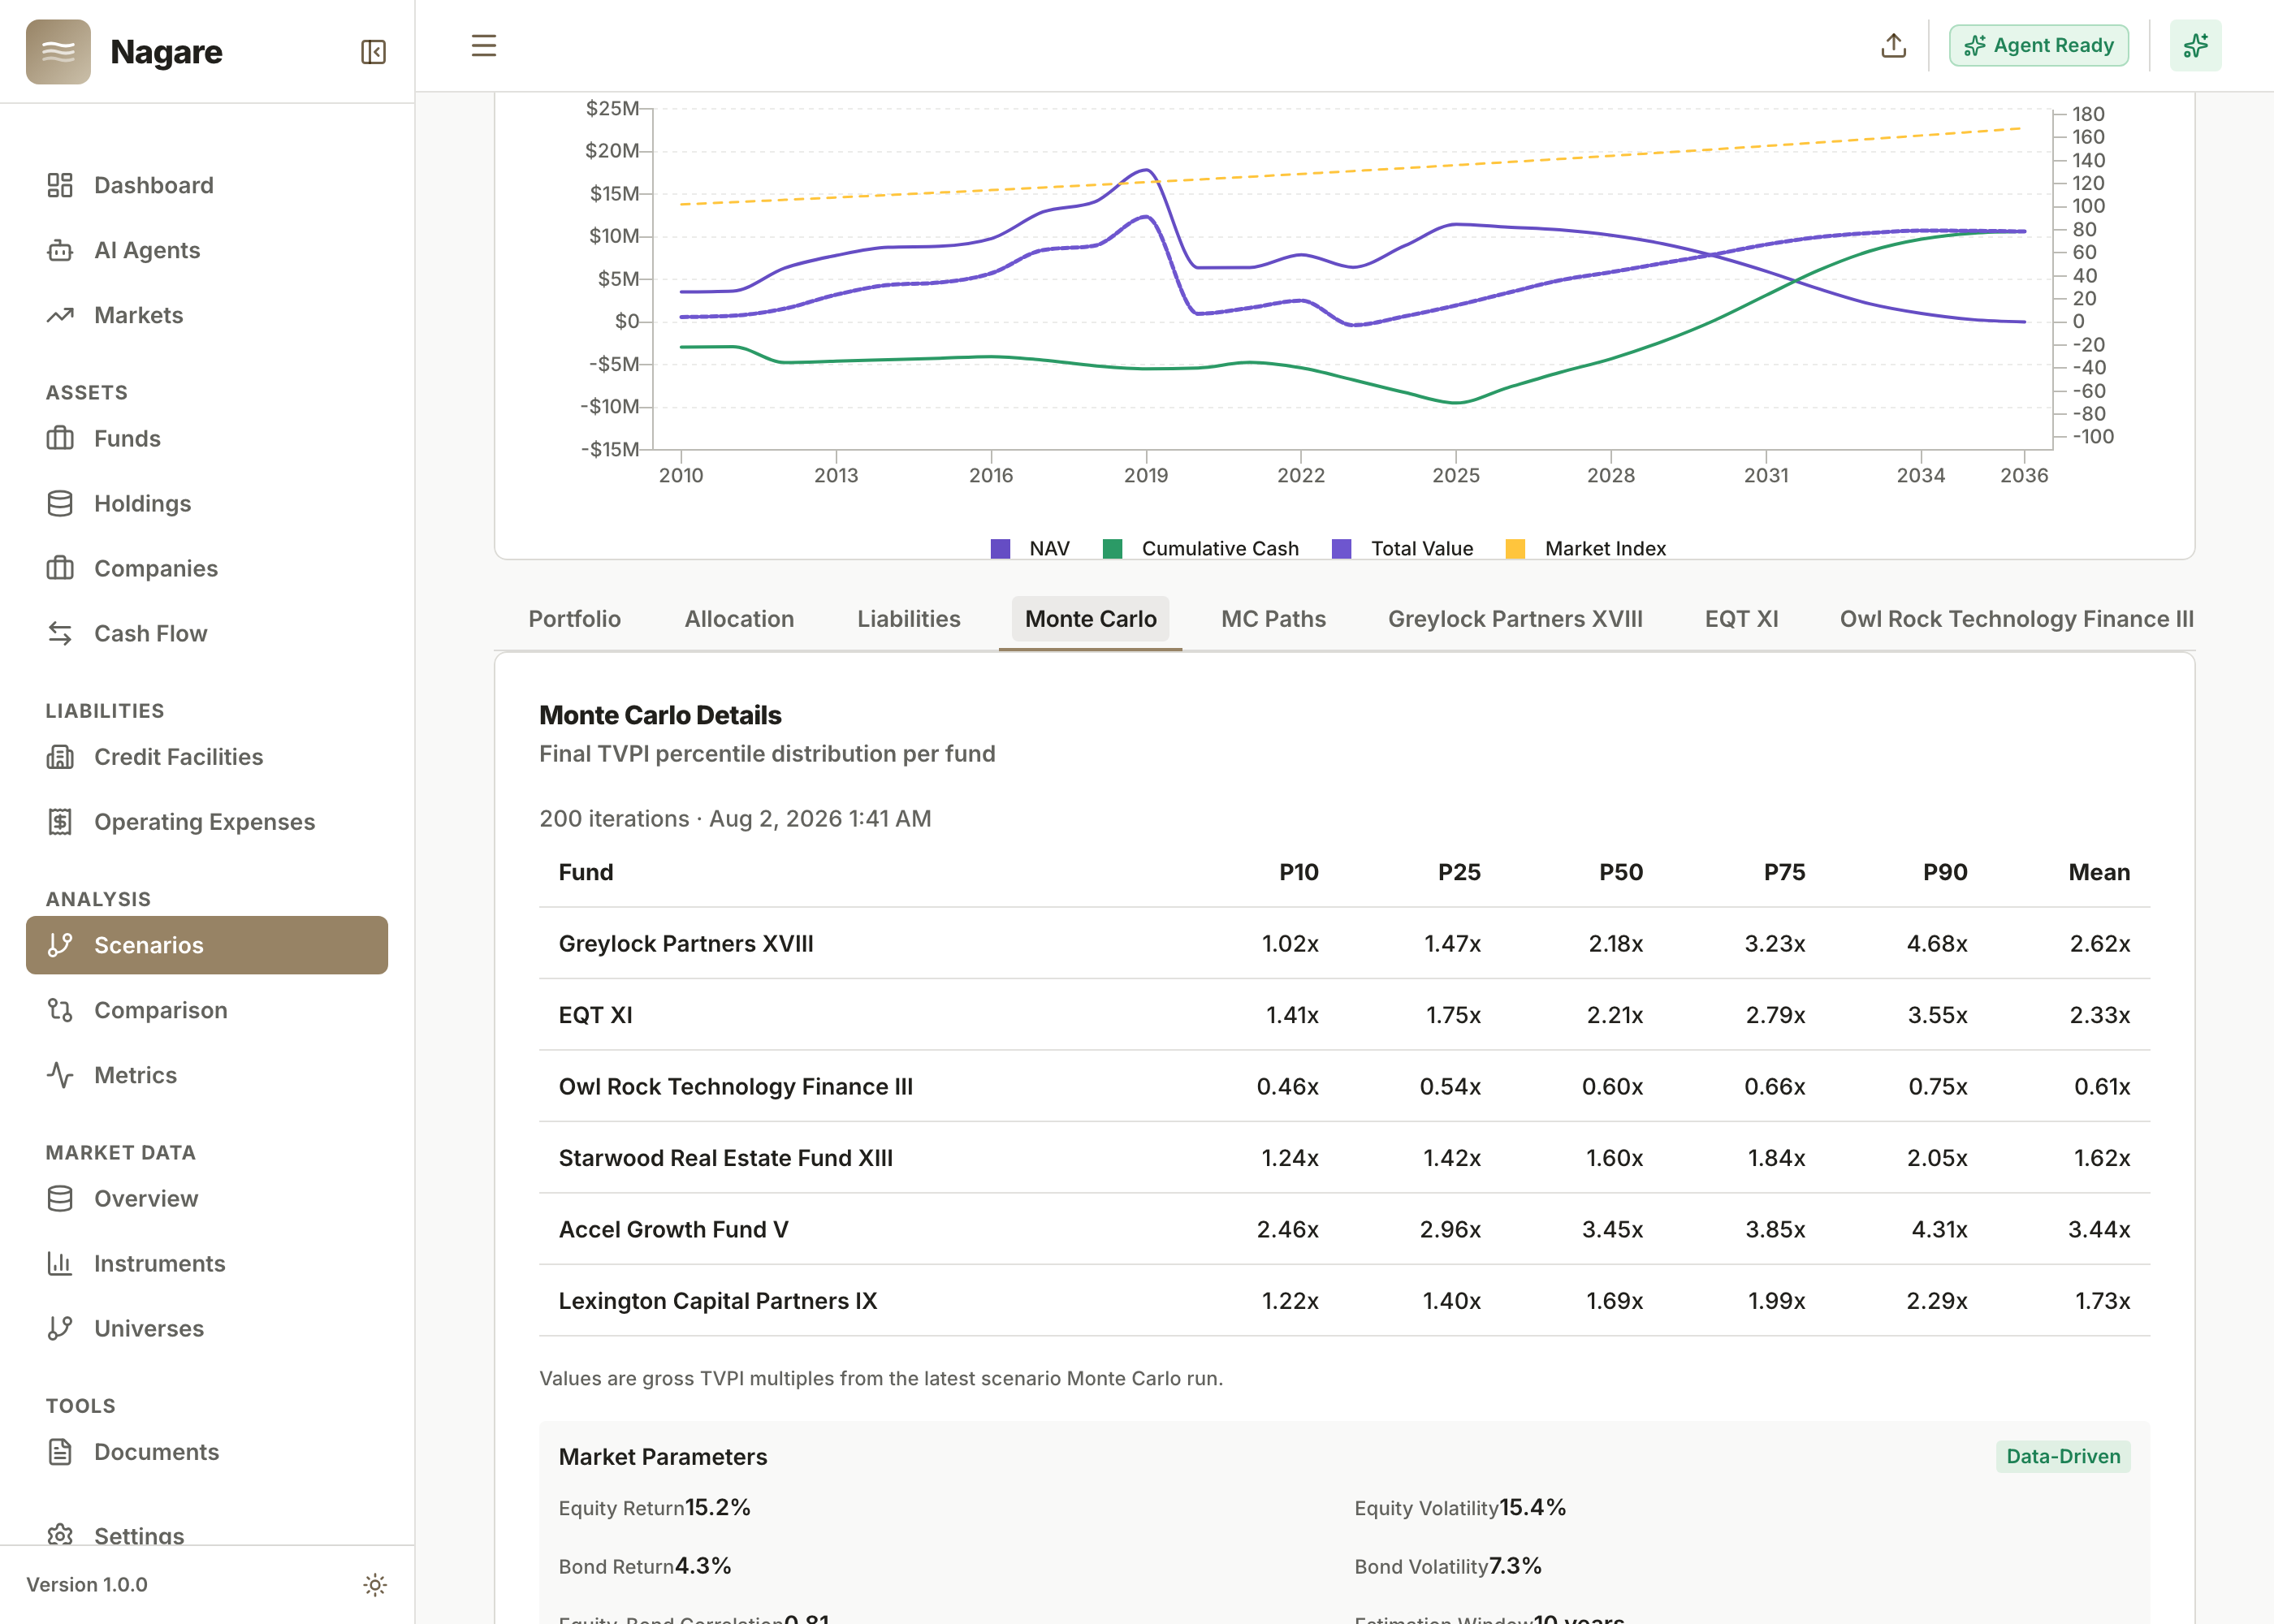Viewport: 2274px width, 1624px height.
Task: Click the Operating Expenses receipt icon
Action: pyautogui.click(x=60, y=822)
